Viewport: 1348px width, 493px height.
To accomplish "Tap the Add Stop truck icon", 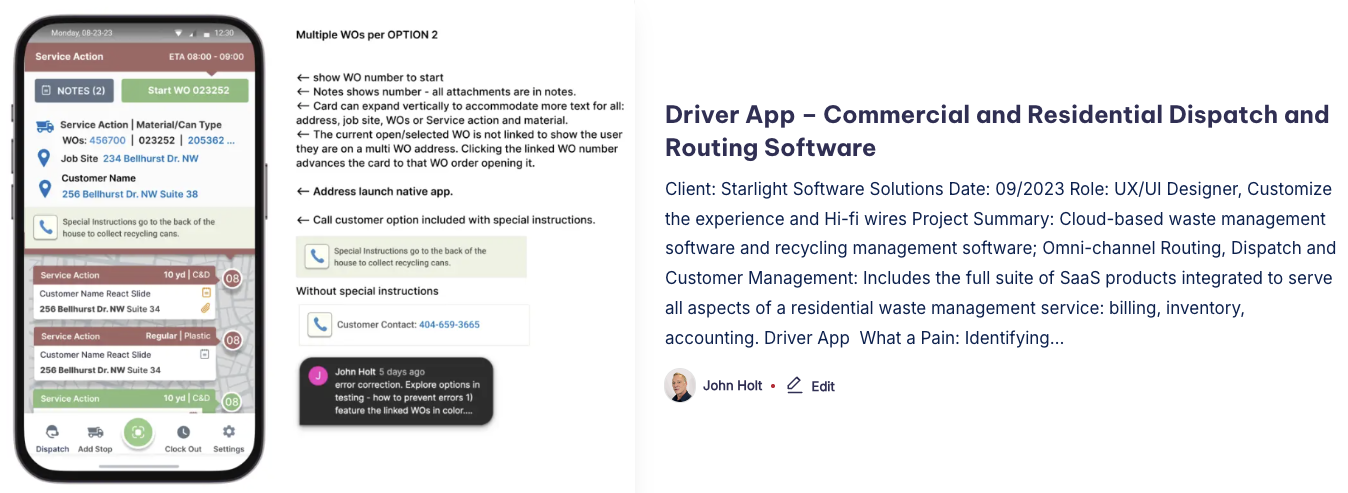I will click(x=95, y=432).
